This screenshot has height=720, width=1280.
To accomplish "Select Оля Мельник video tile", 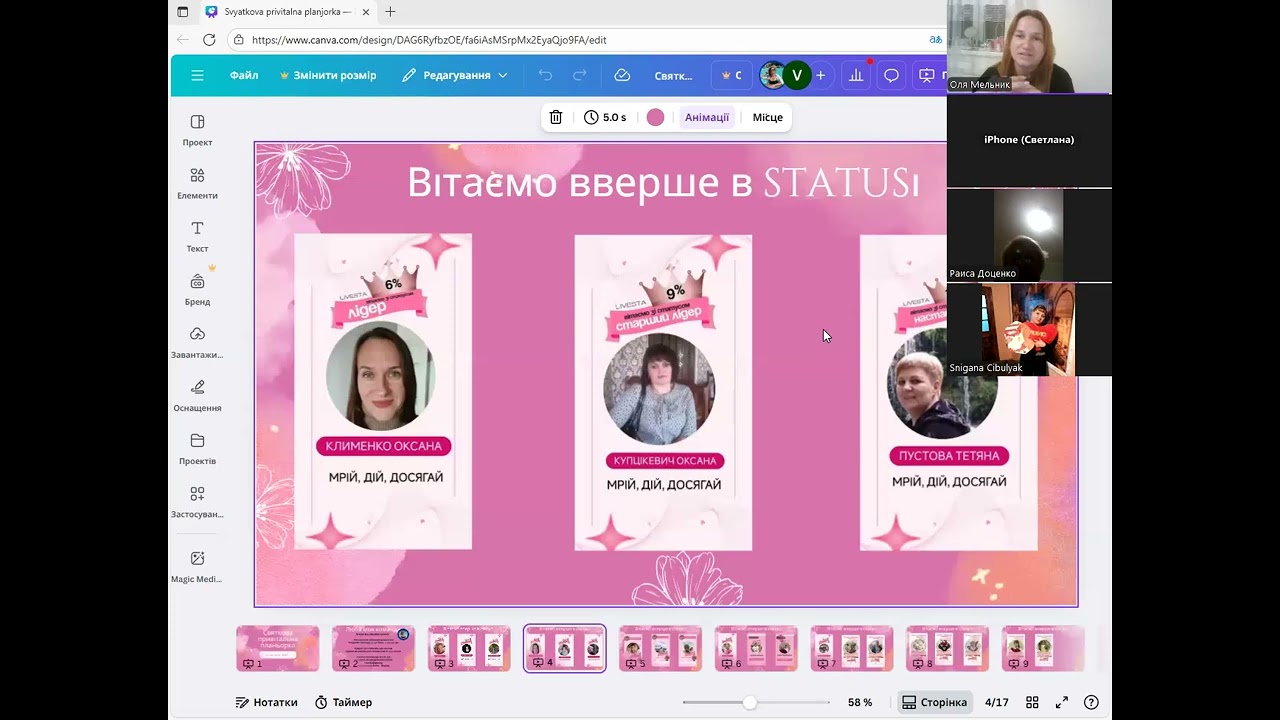I will pos(1029,47).
